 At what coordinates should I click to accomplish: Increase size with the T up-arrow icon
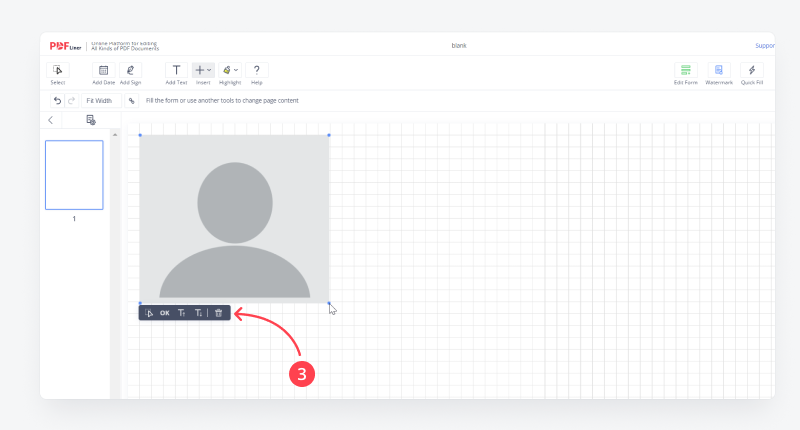(182, 313)
